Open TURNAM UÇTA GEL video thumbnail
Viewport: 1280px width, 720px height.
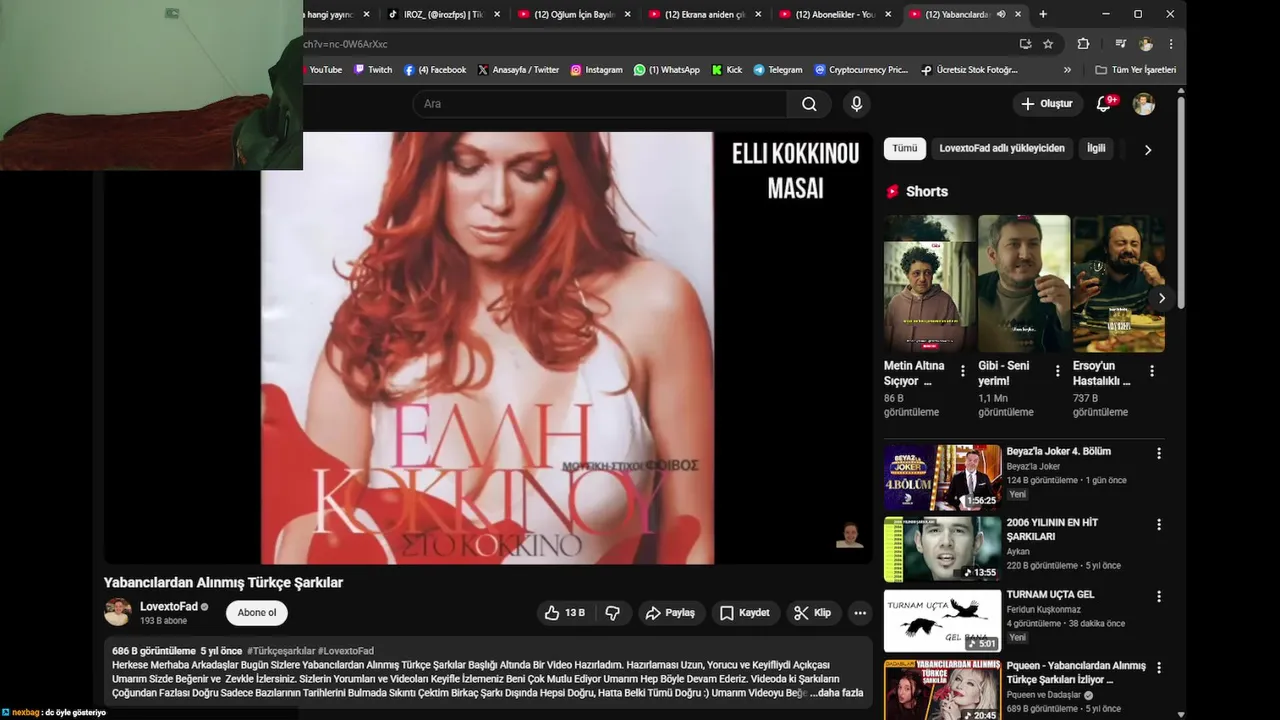[x=942, y=620]
